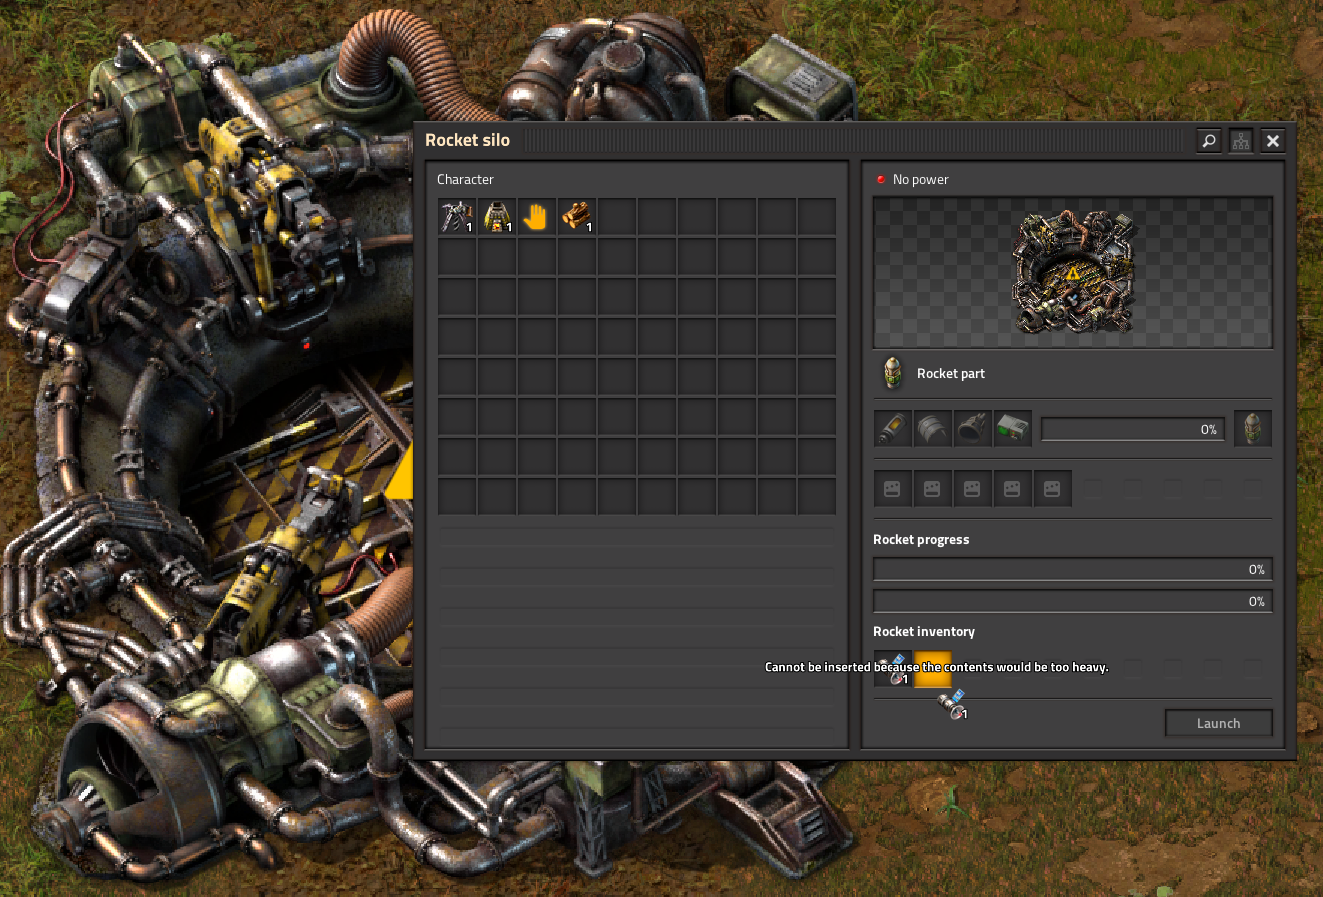Click the satellite in the Rocket inventory slot

[x=893, y=668]
